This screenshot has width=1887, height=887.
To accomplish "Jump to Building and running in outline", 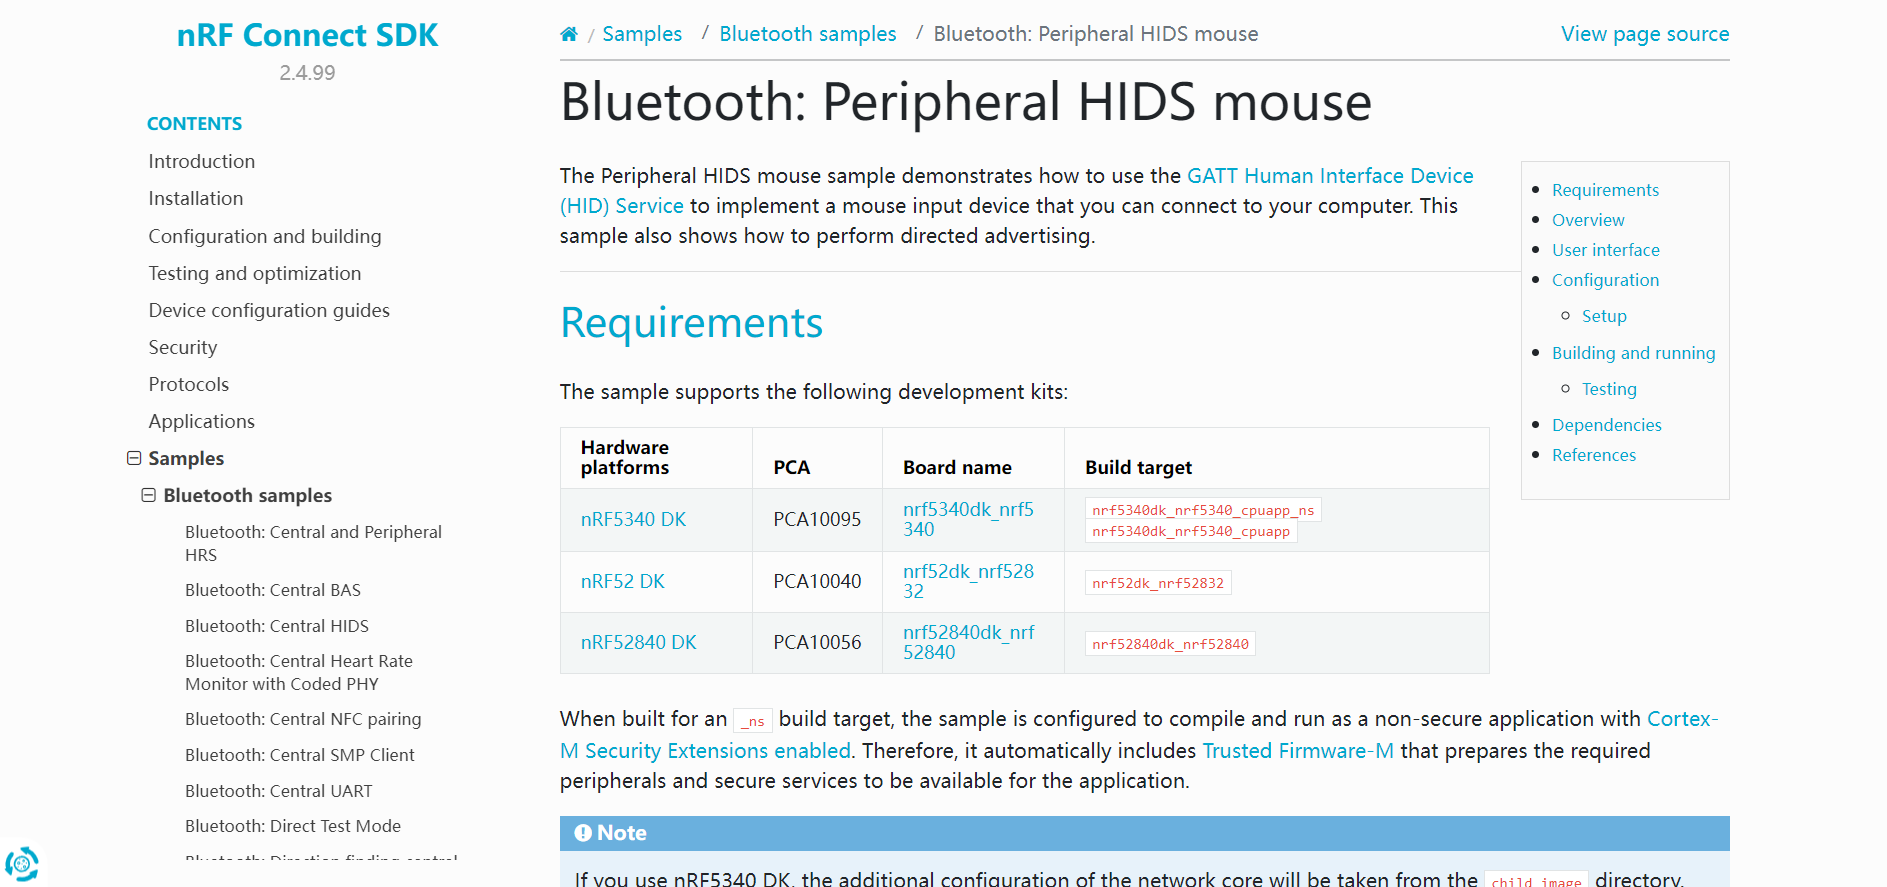I will point(1634,353).
